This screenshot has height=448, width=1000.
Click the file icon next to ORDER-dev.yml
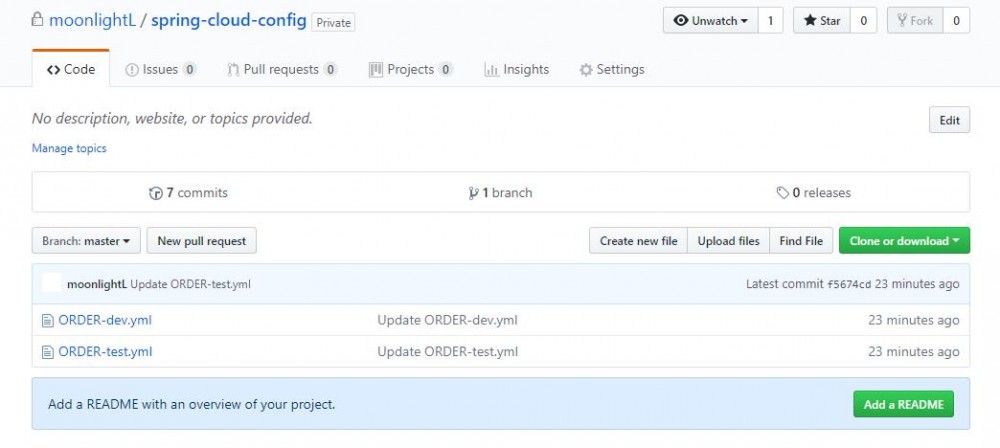(47, 320)
